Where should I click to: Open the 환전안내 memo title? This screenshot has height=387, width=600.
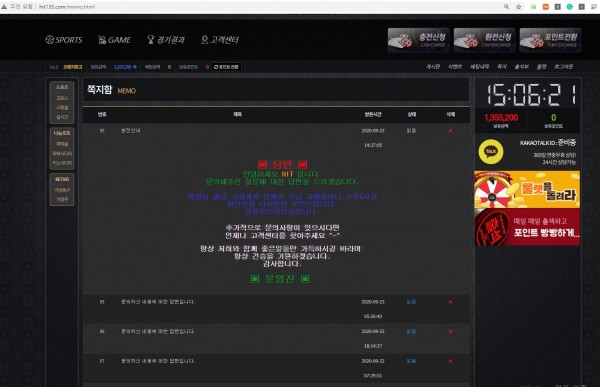(x=130, y=131)
